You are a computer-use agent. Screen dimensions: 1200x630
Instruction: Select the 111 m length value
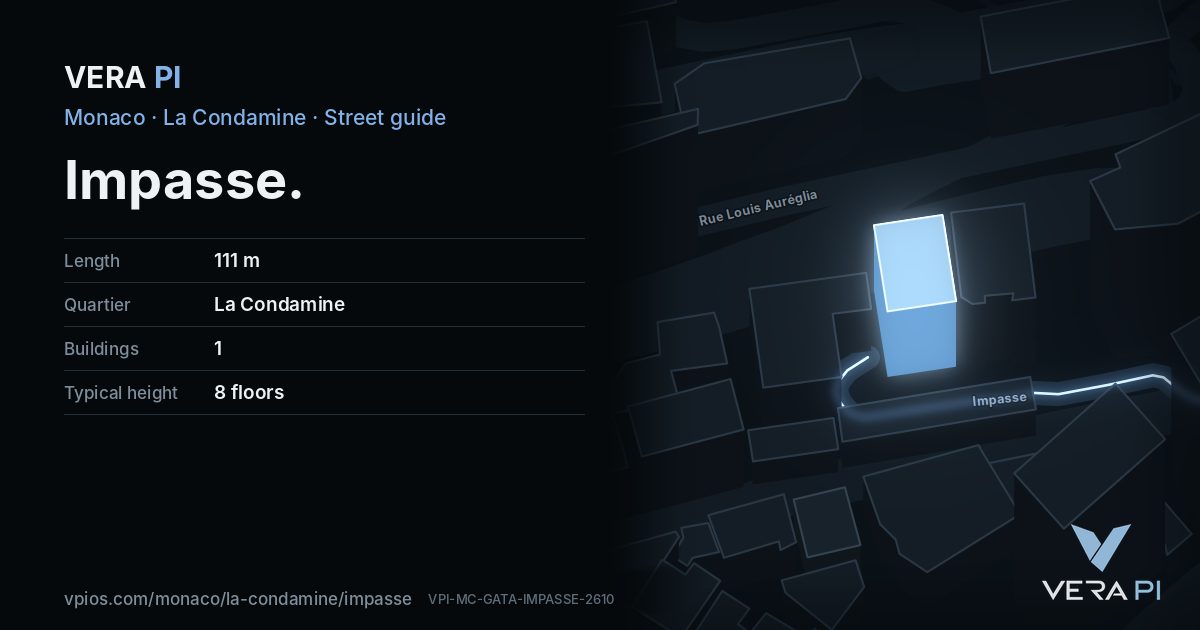tap(237, 261)
